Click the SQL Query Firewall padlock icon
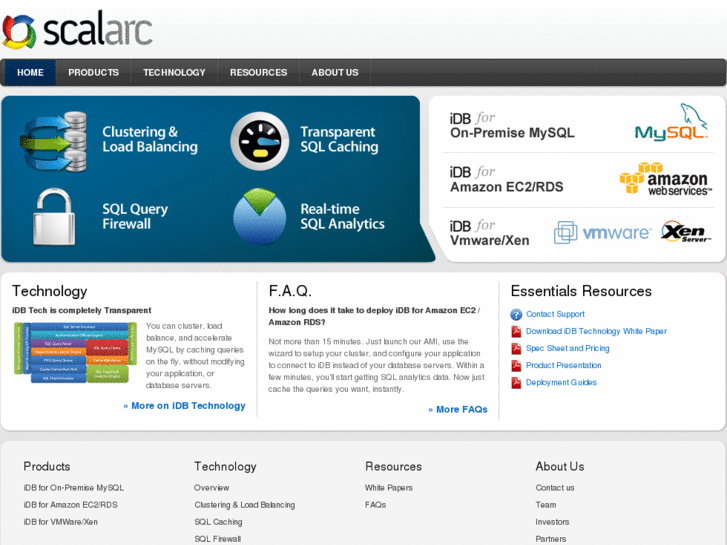727x545 pixels. point(54,216)
